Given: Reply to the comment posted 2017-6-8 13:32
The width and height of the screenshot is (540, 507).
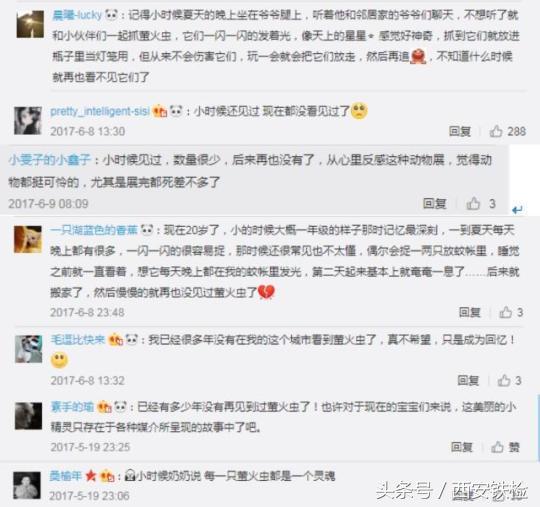Looking at the screenshot, I should point(468,381).
